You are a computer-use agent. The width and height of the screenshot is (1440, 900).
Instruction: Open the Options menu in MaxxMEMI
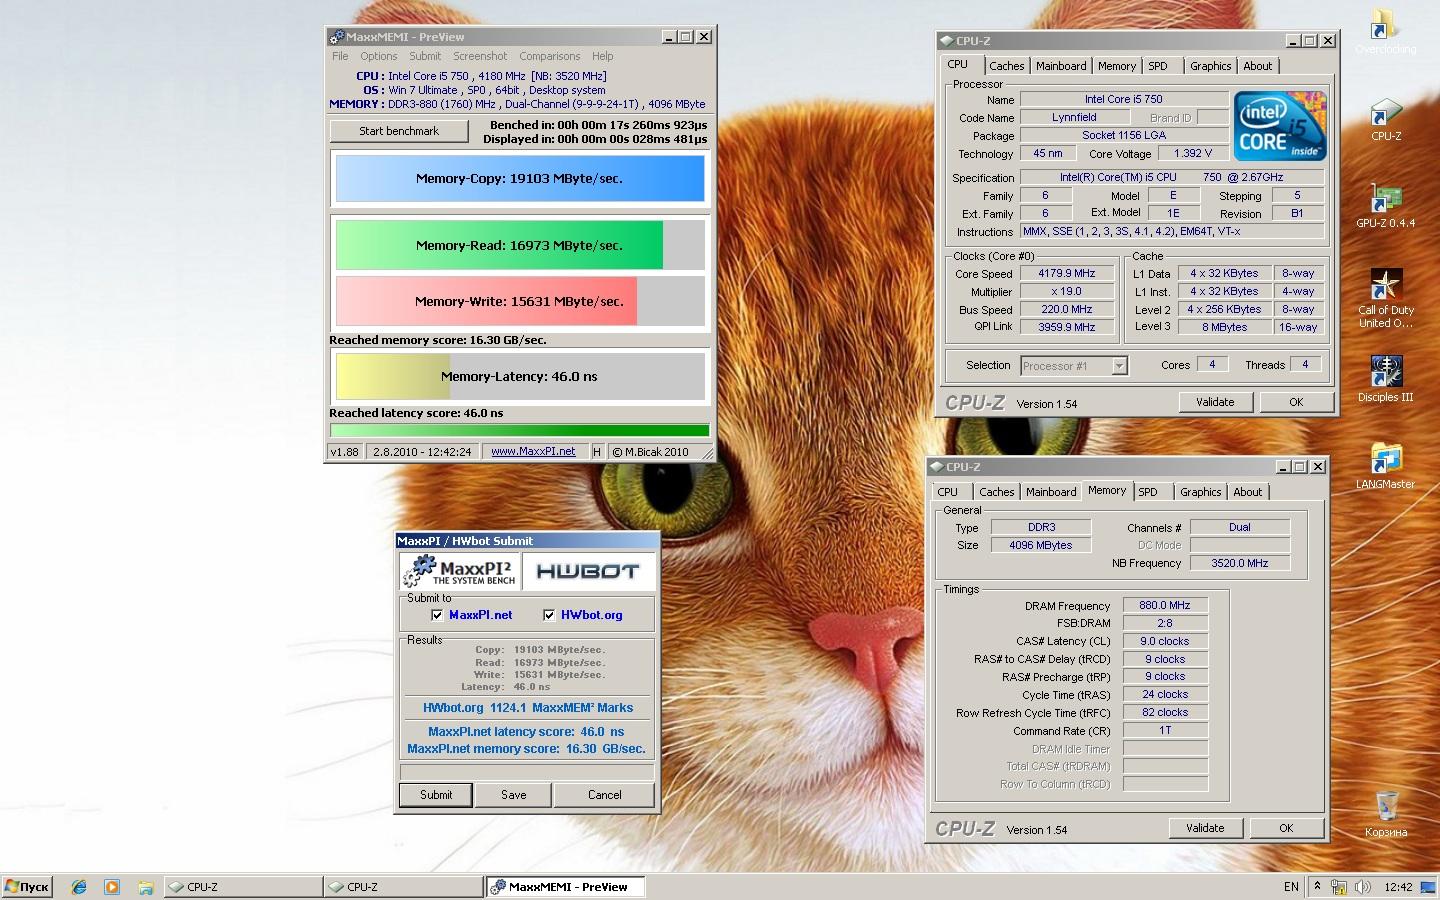pos(379,56)
